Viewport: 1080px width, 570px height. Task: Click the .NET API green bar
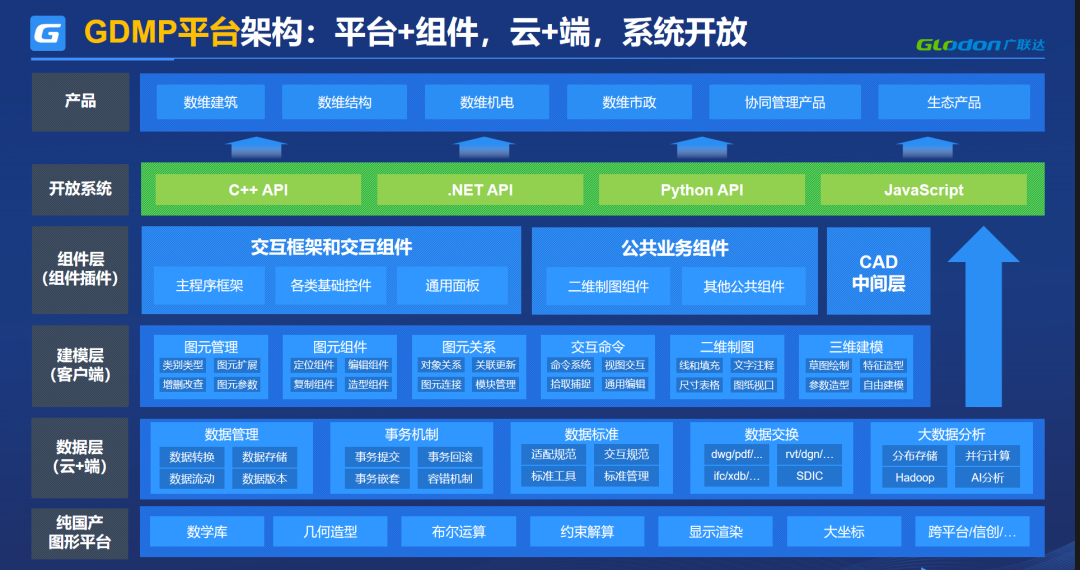click(x=480, y=190)
